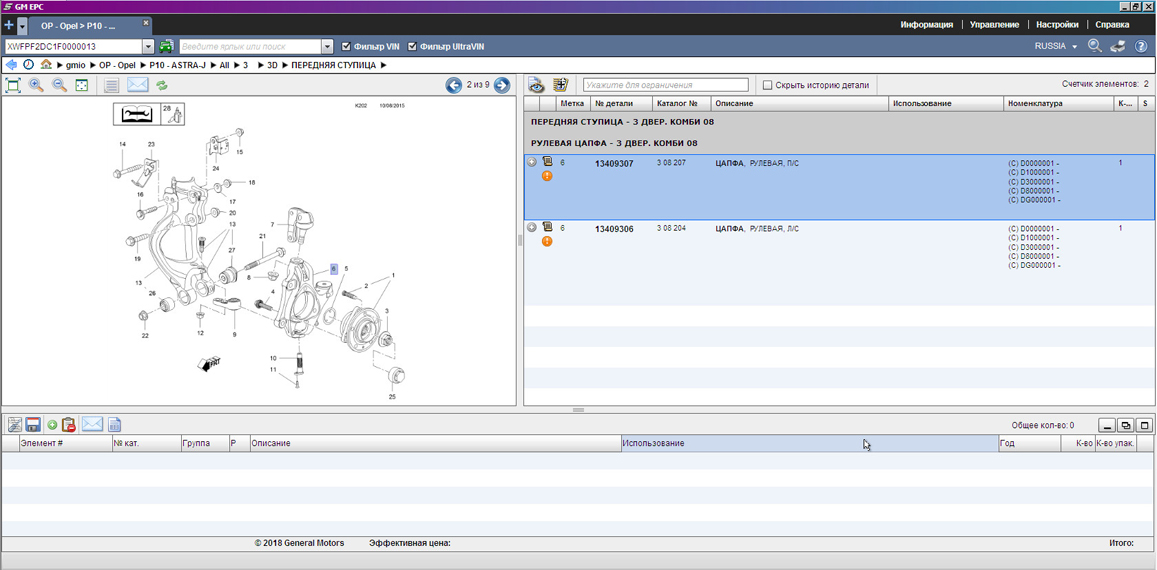Click P10 - ASTRA-J breadcrumb link

point(177,65)
